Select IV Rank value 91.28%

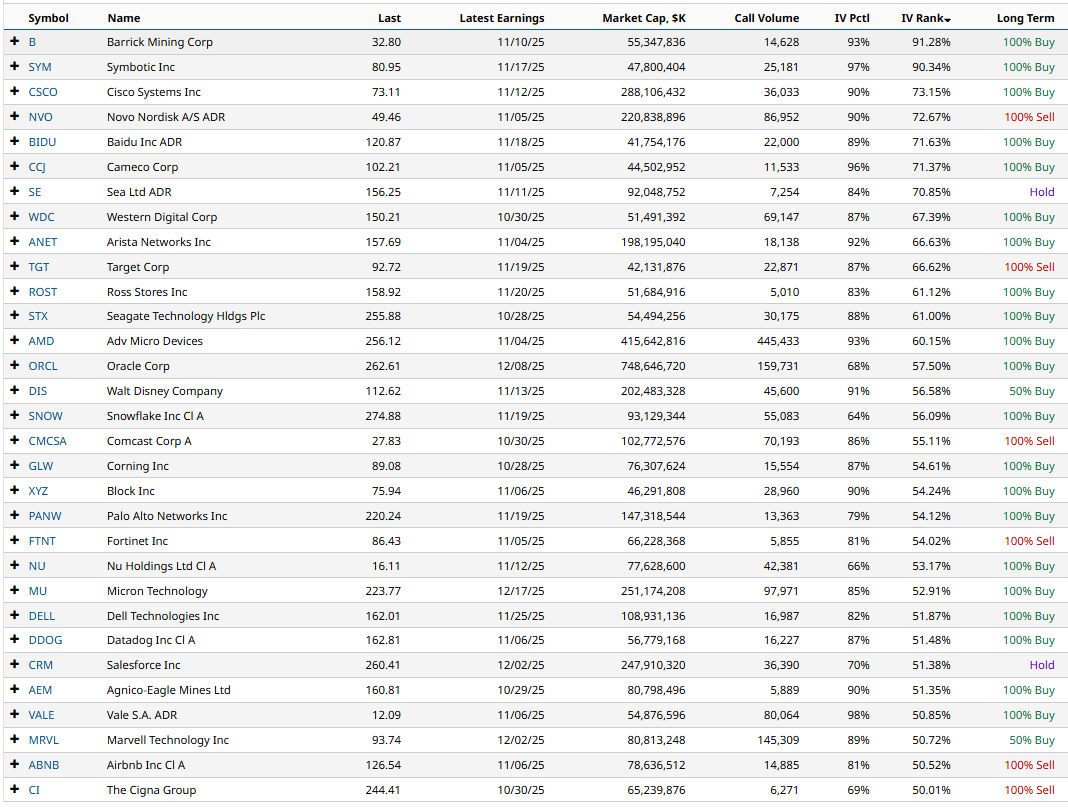point(931,42)
